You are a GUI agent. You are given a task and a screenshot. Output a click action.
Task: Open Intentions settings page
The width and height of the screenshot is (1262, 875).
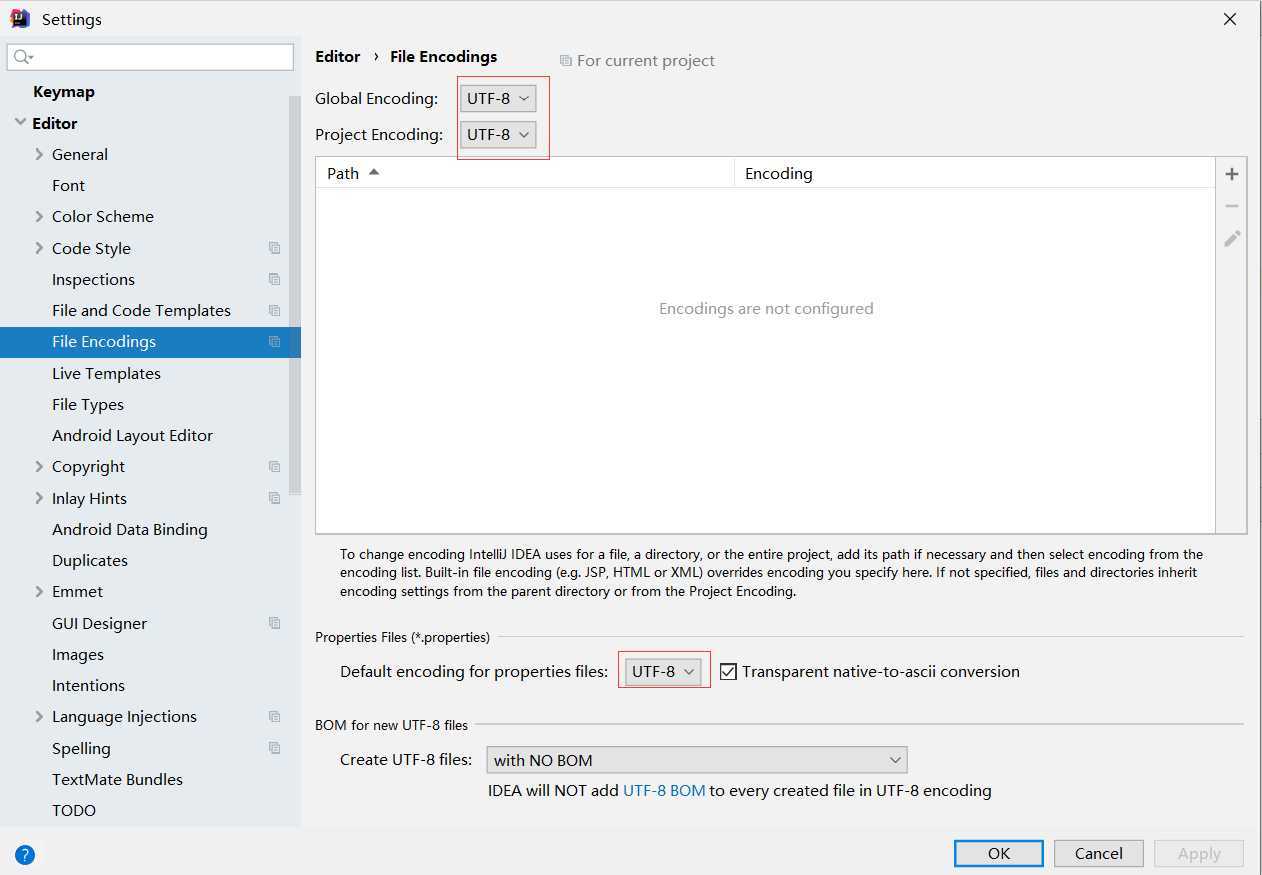click(88, 685)
